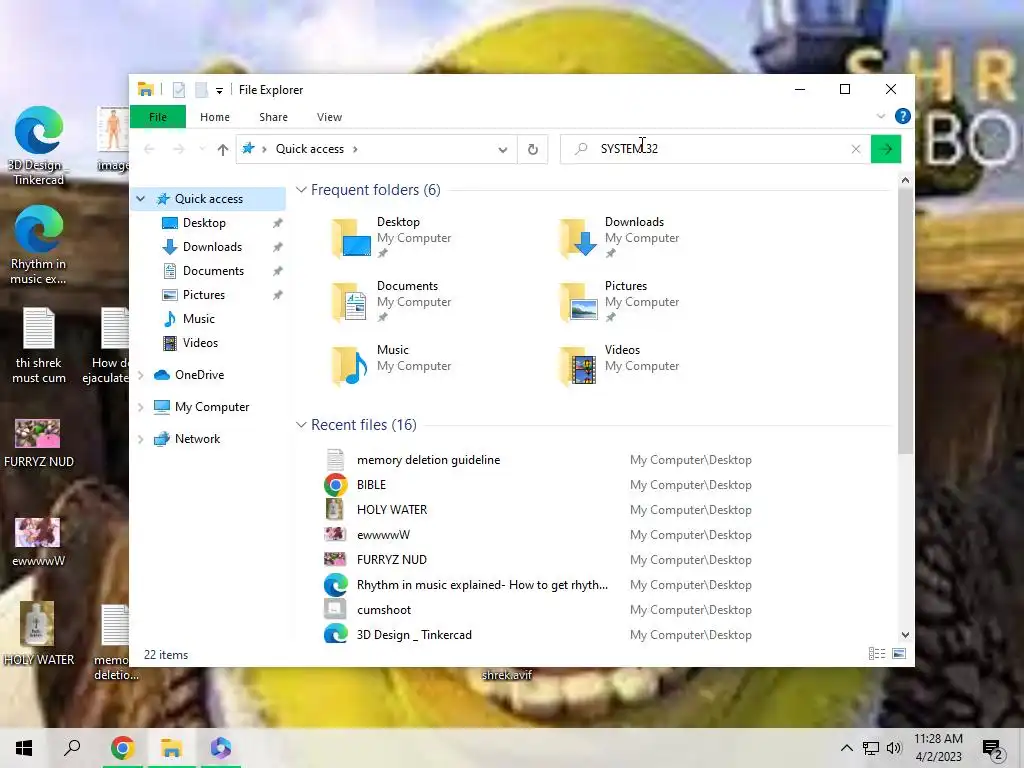This screenshot has height=768, width=1024.
Task: Open the address bar history dropdown
Action: (503, 150)
